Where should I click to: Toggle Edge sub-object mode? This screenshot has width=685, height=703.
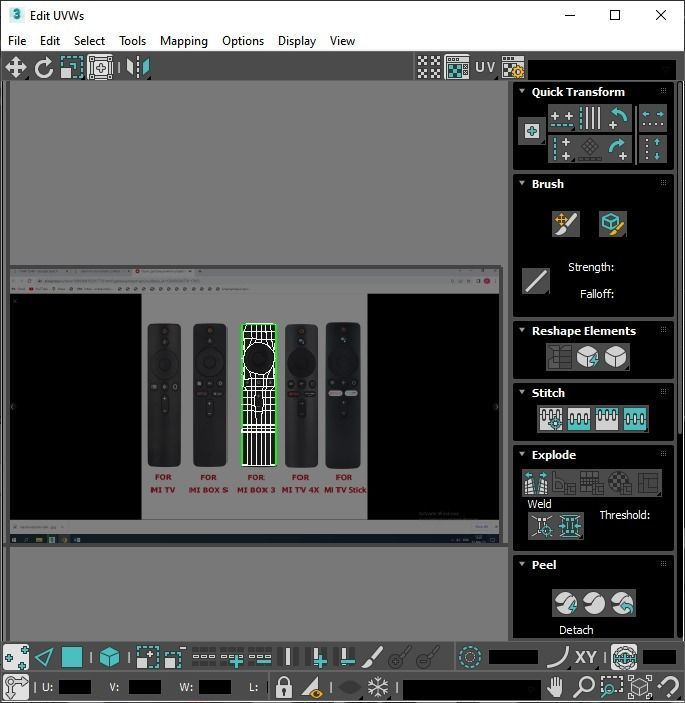(x=44, y=658)
